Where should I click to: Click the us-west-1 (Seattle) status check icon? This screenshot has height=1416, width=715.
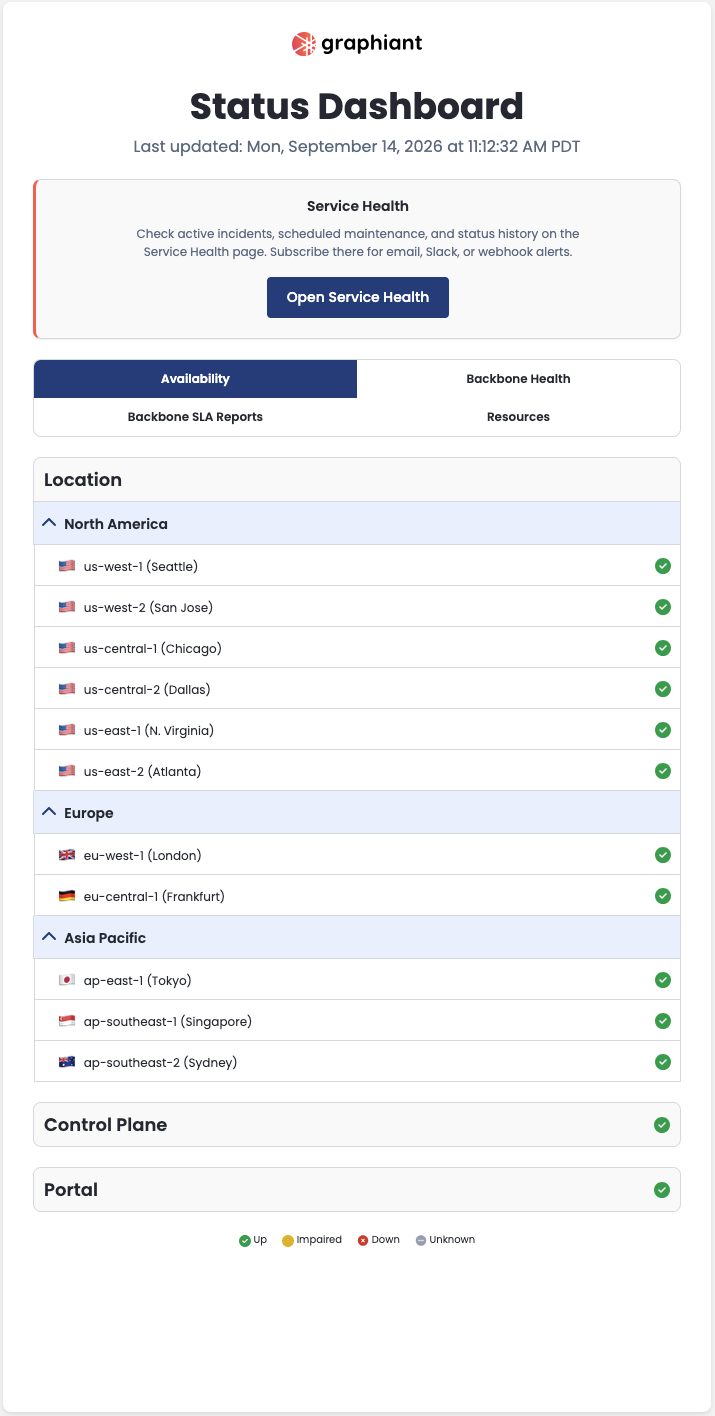tap(662, 566)
